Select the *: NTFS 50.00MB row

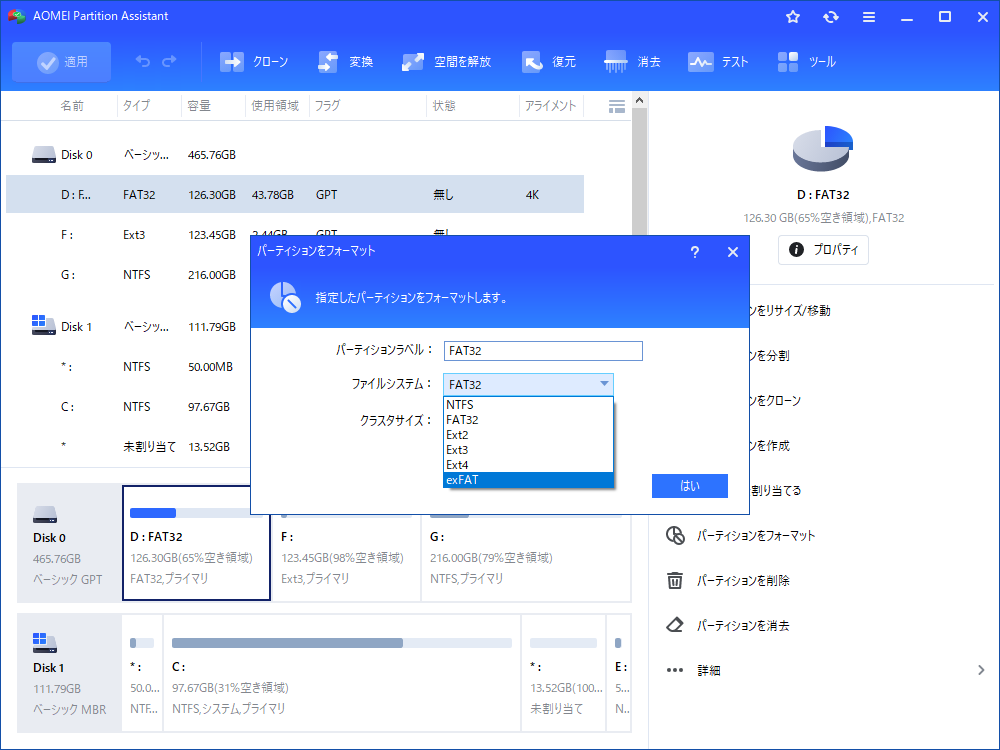click(128, 367)
